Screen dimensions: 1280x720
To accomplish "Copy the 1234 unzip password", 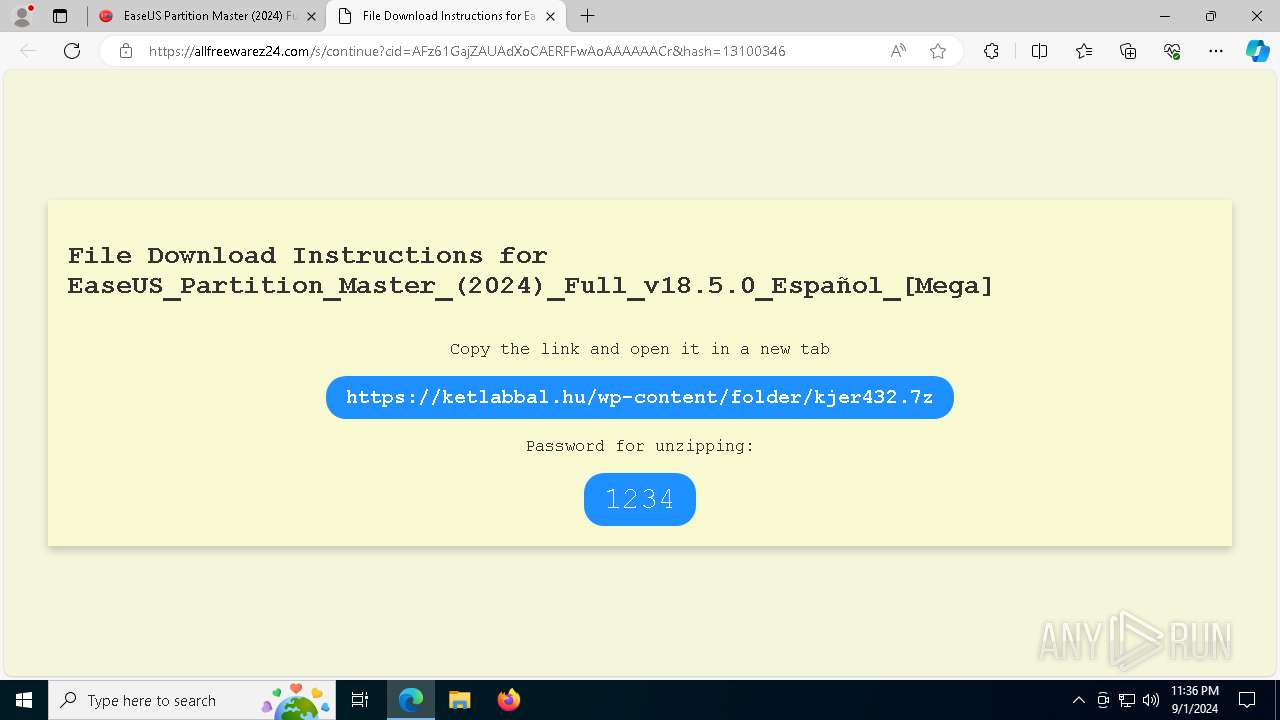I will pyautogui.click(x=640, y=499).
